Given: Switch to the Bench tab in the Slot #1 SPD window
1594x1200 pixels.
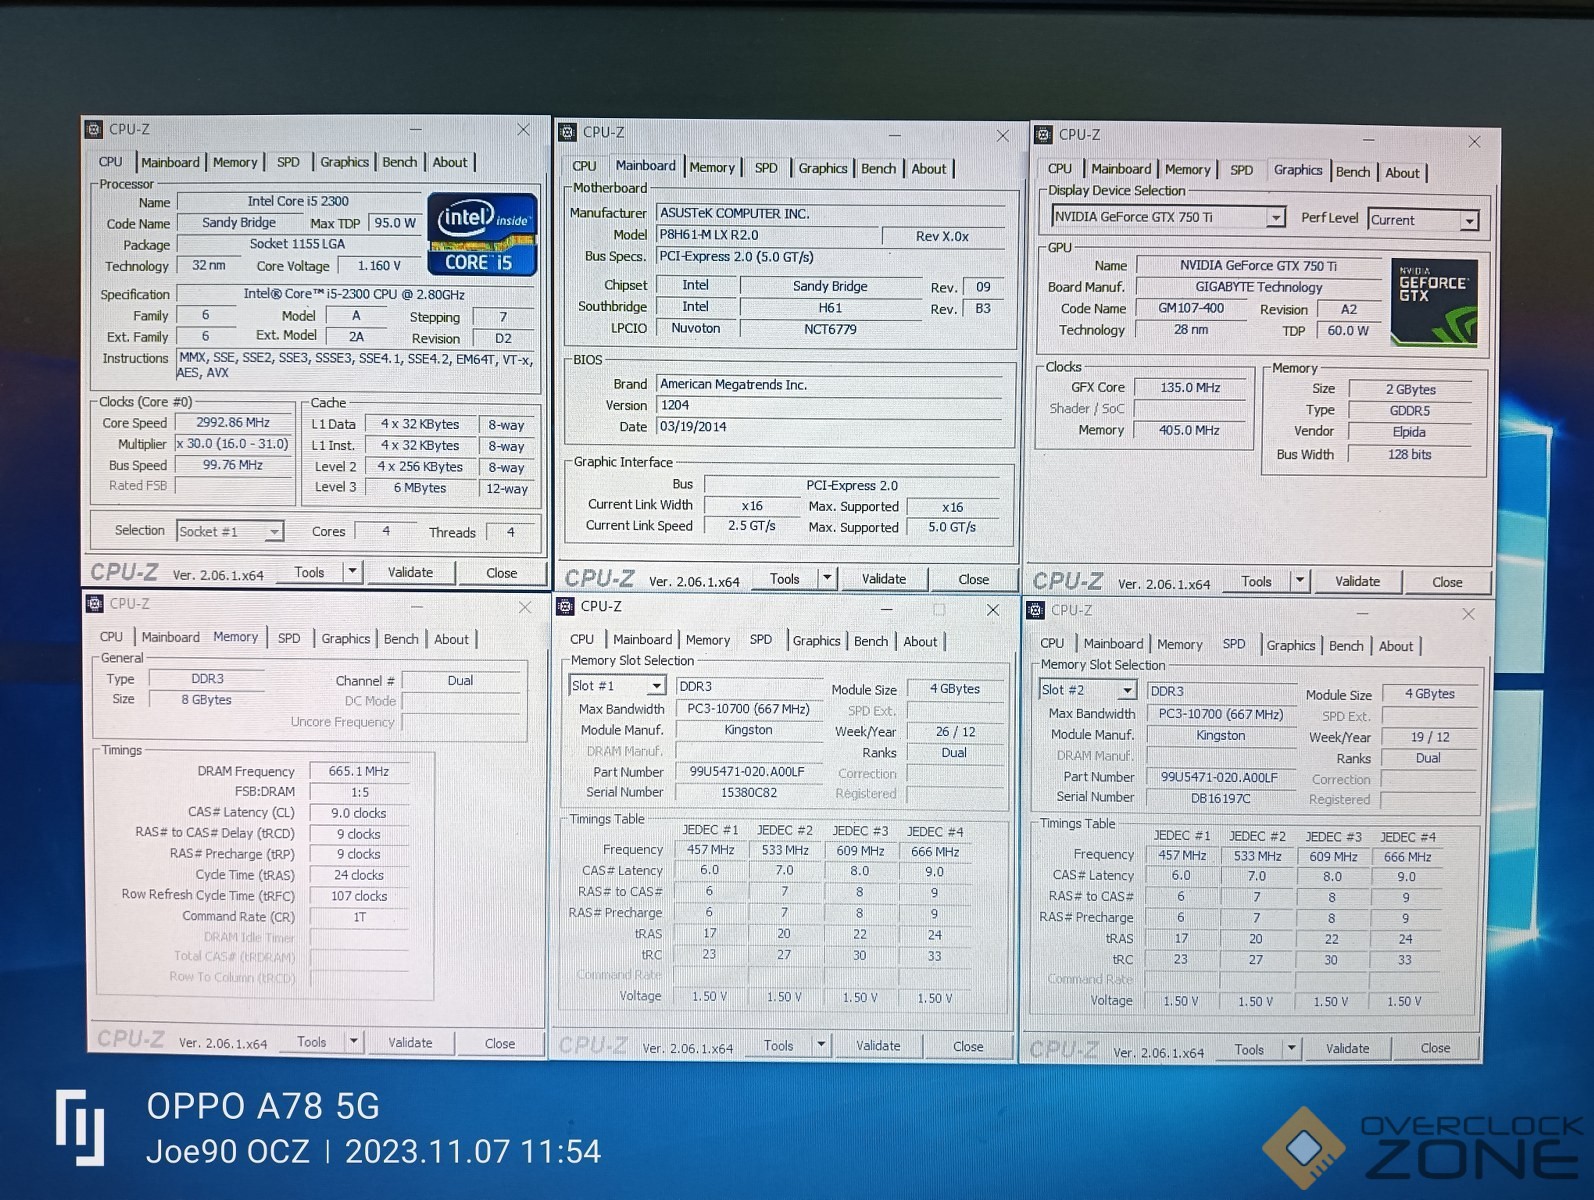Looking at the screenshot, I should point(871,641).
